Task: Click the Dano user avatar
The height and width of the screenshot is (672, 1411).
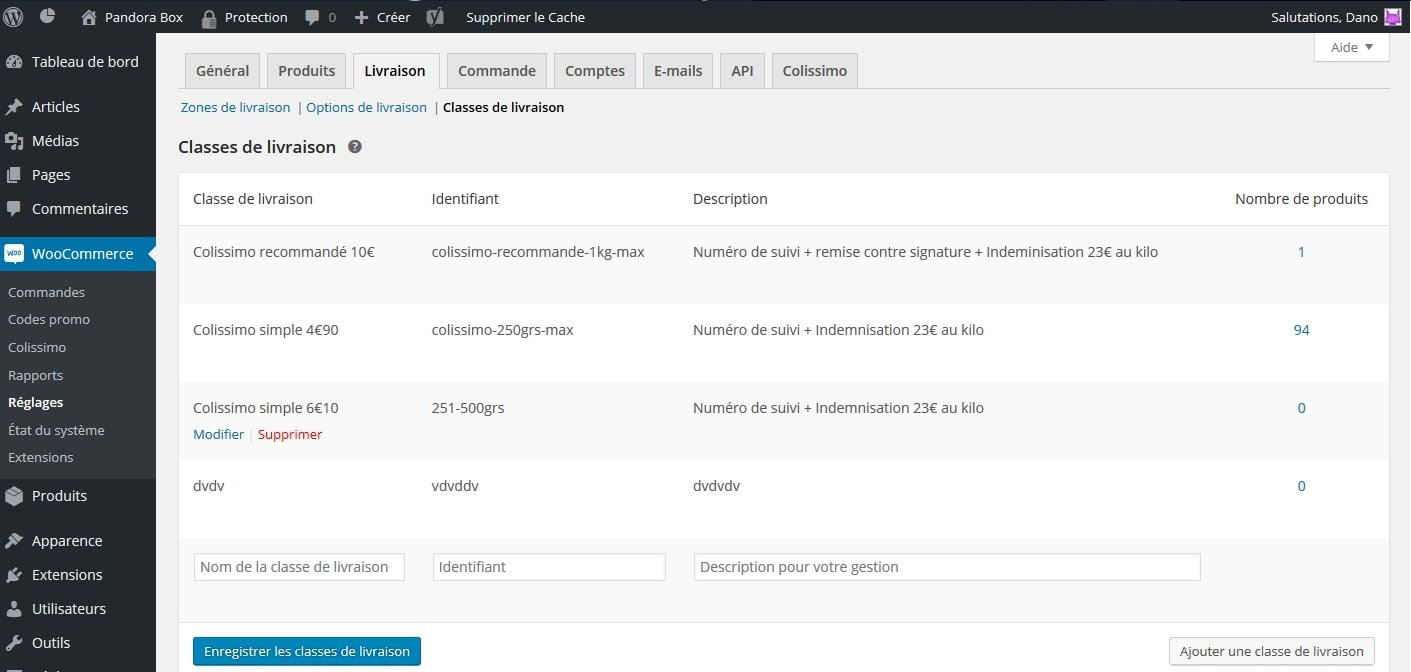Action: tap(1392, 17)
